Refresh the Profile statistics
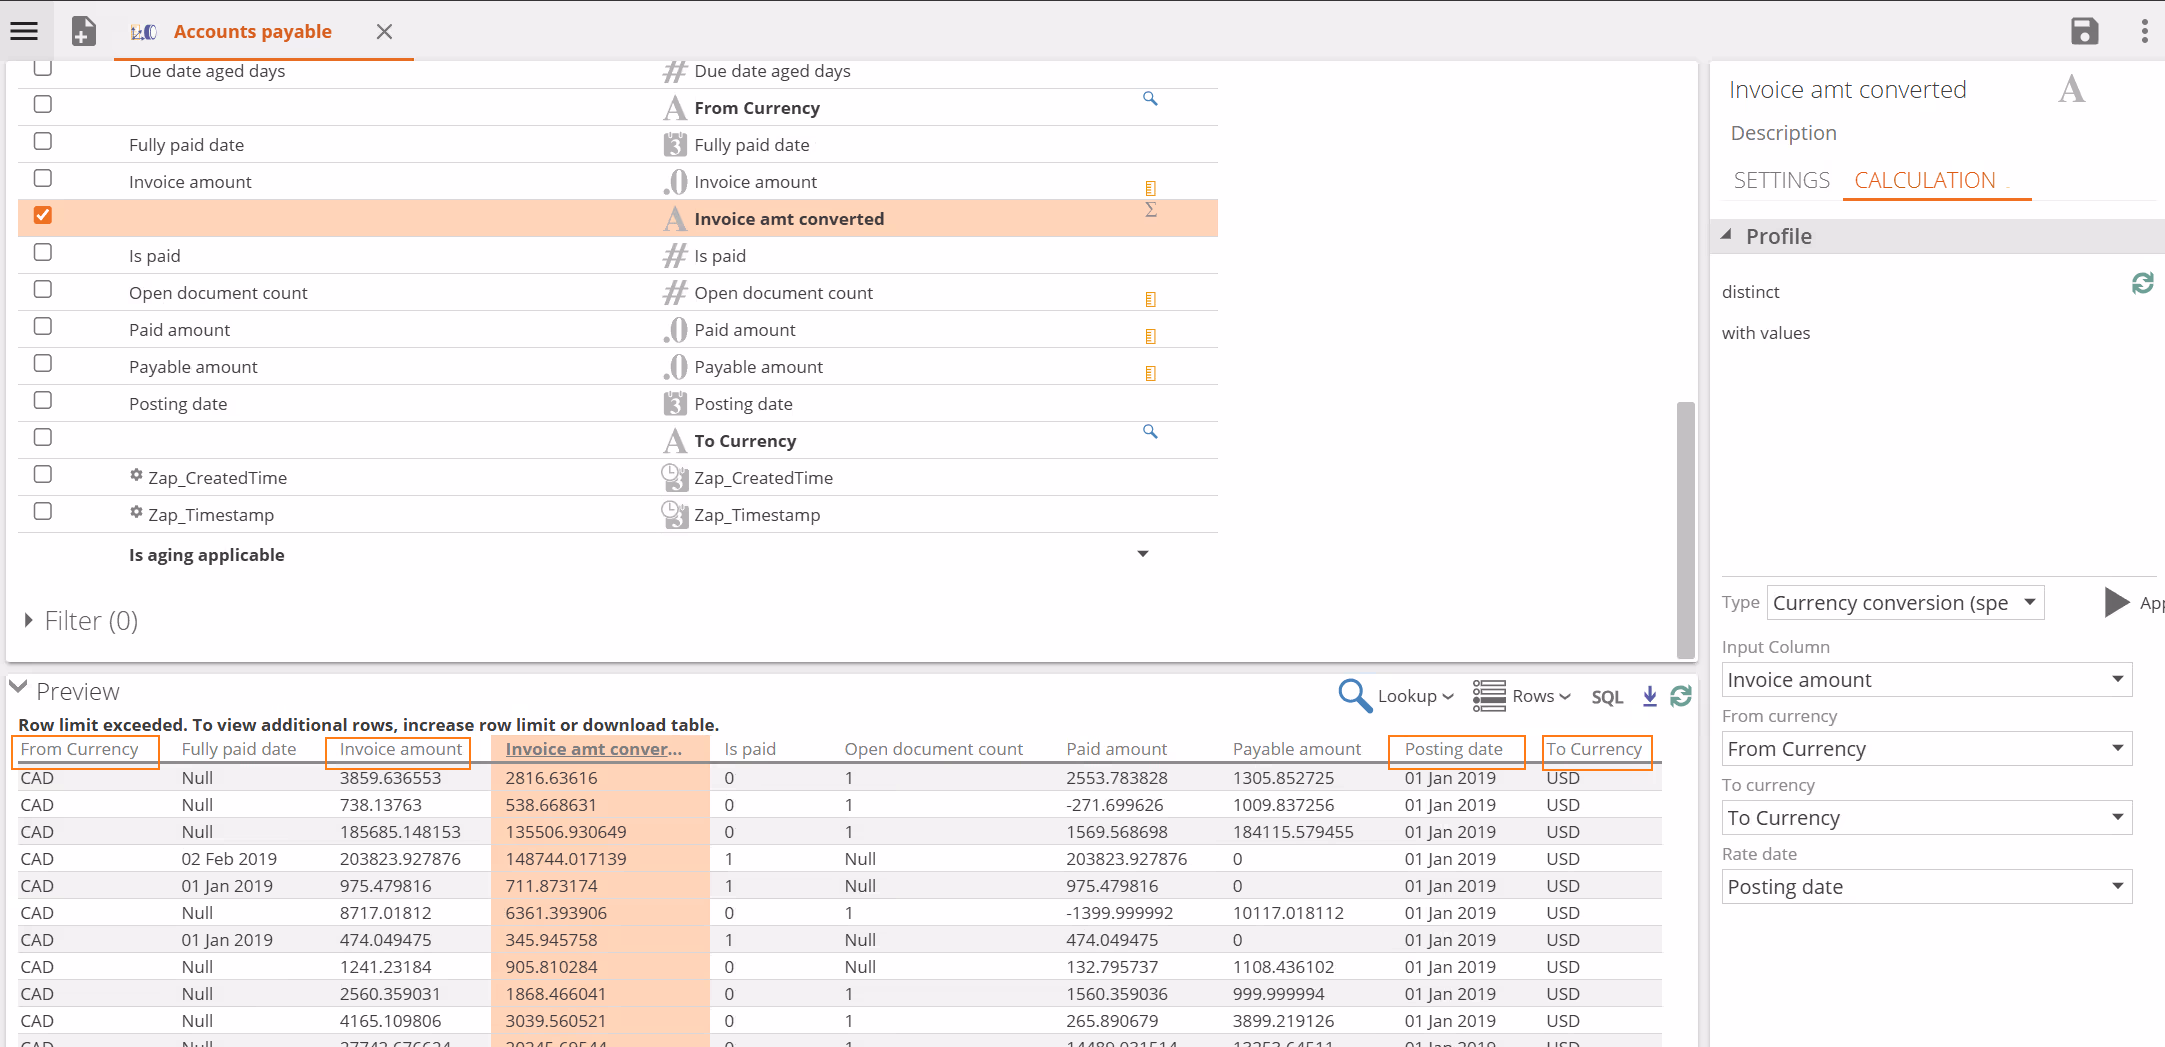2165x1047 pixels. [2142, 284]
